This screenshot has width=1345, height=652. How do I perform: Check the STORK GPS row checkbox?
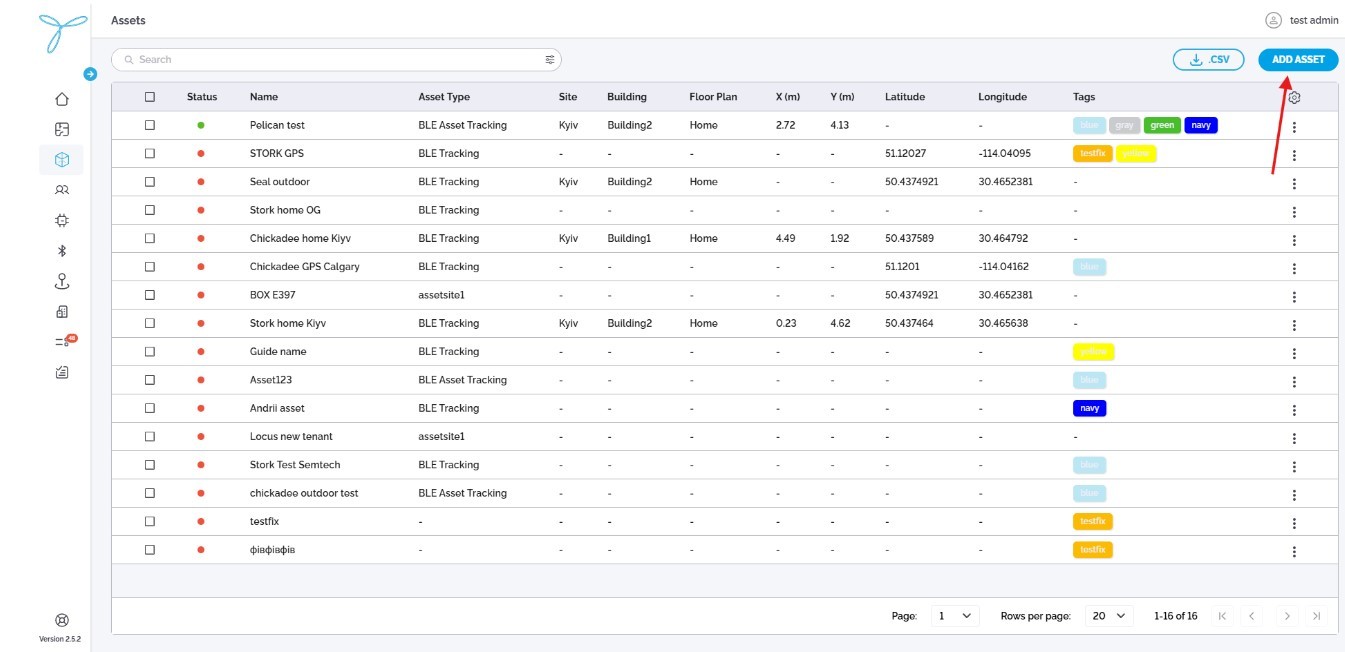(x=150, y=153)
